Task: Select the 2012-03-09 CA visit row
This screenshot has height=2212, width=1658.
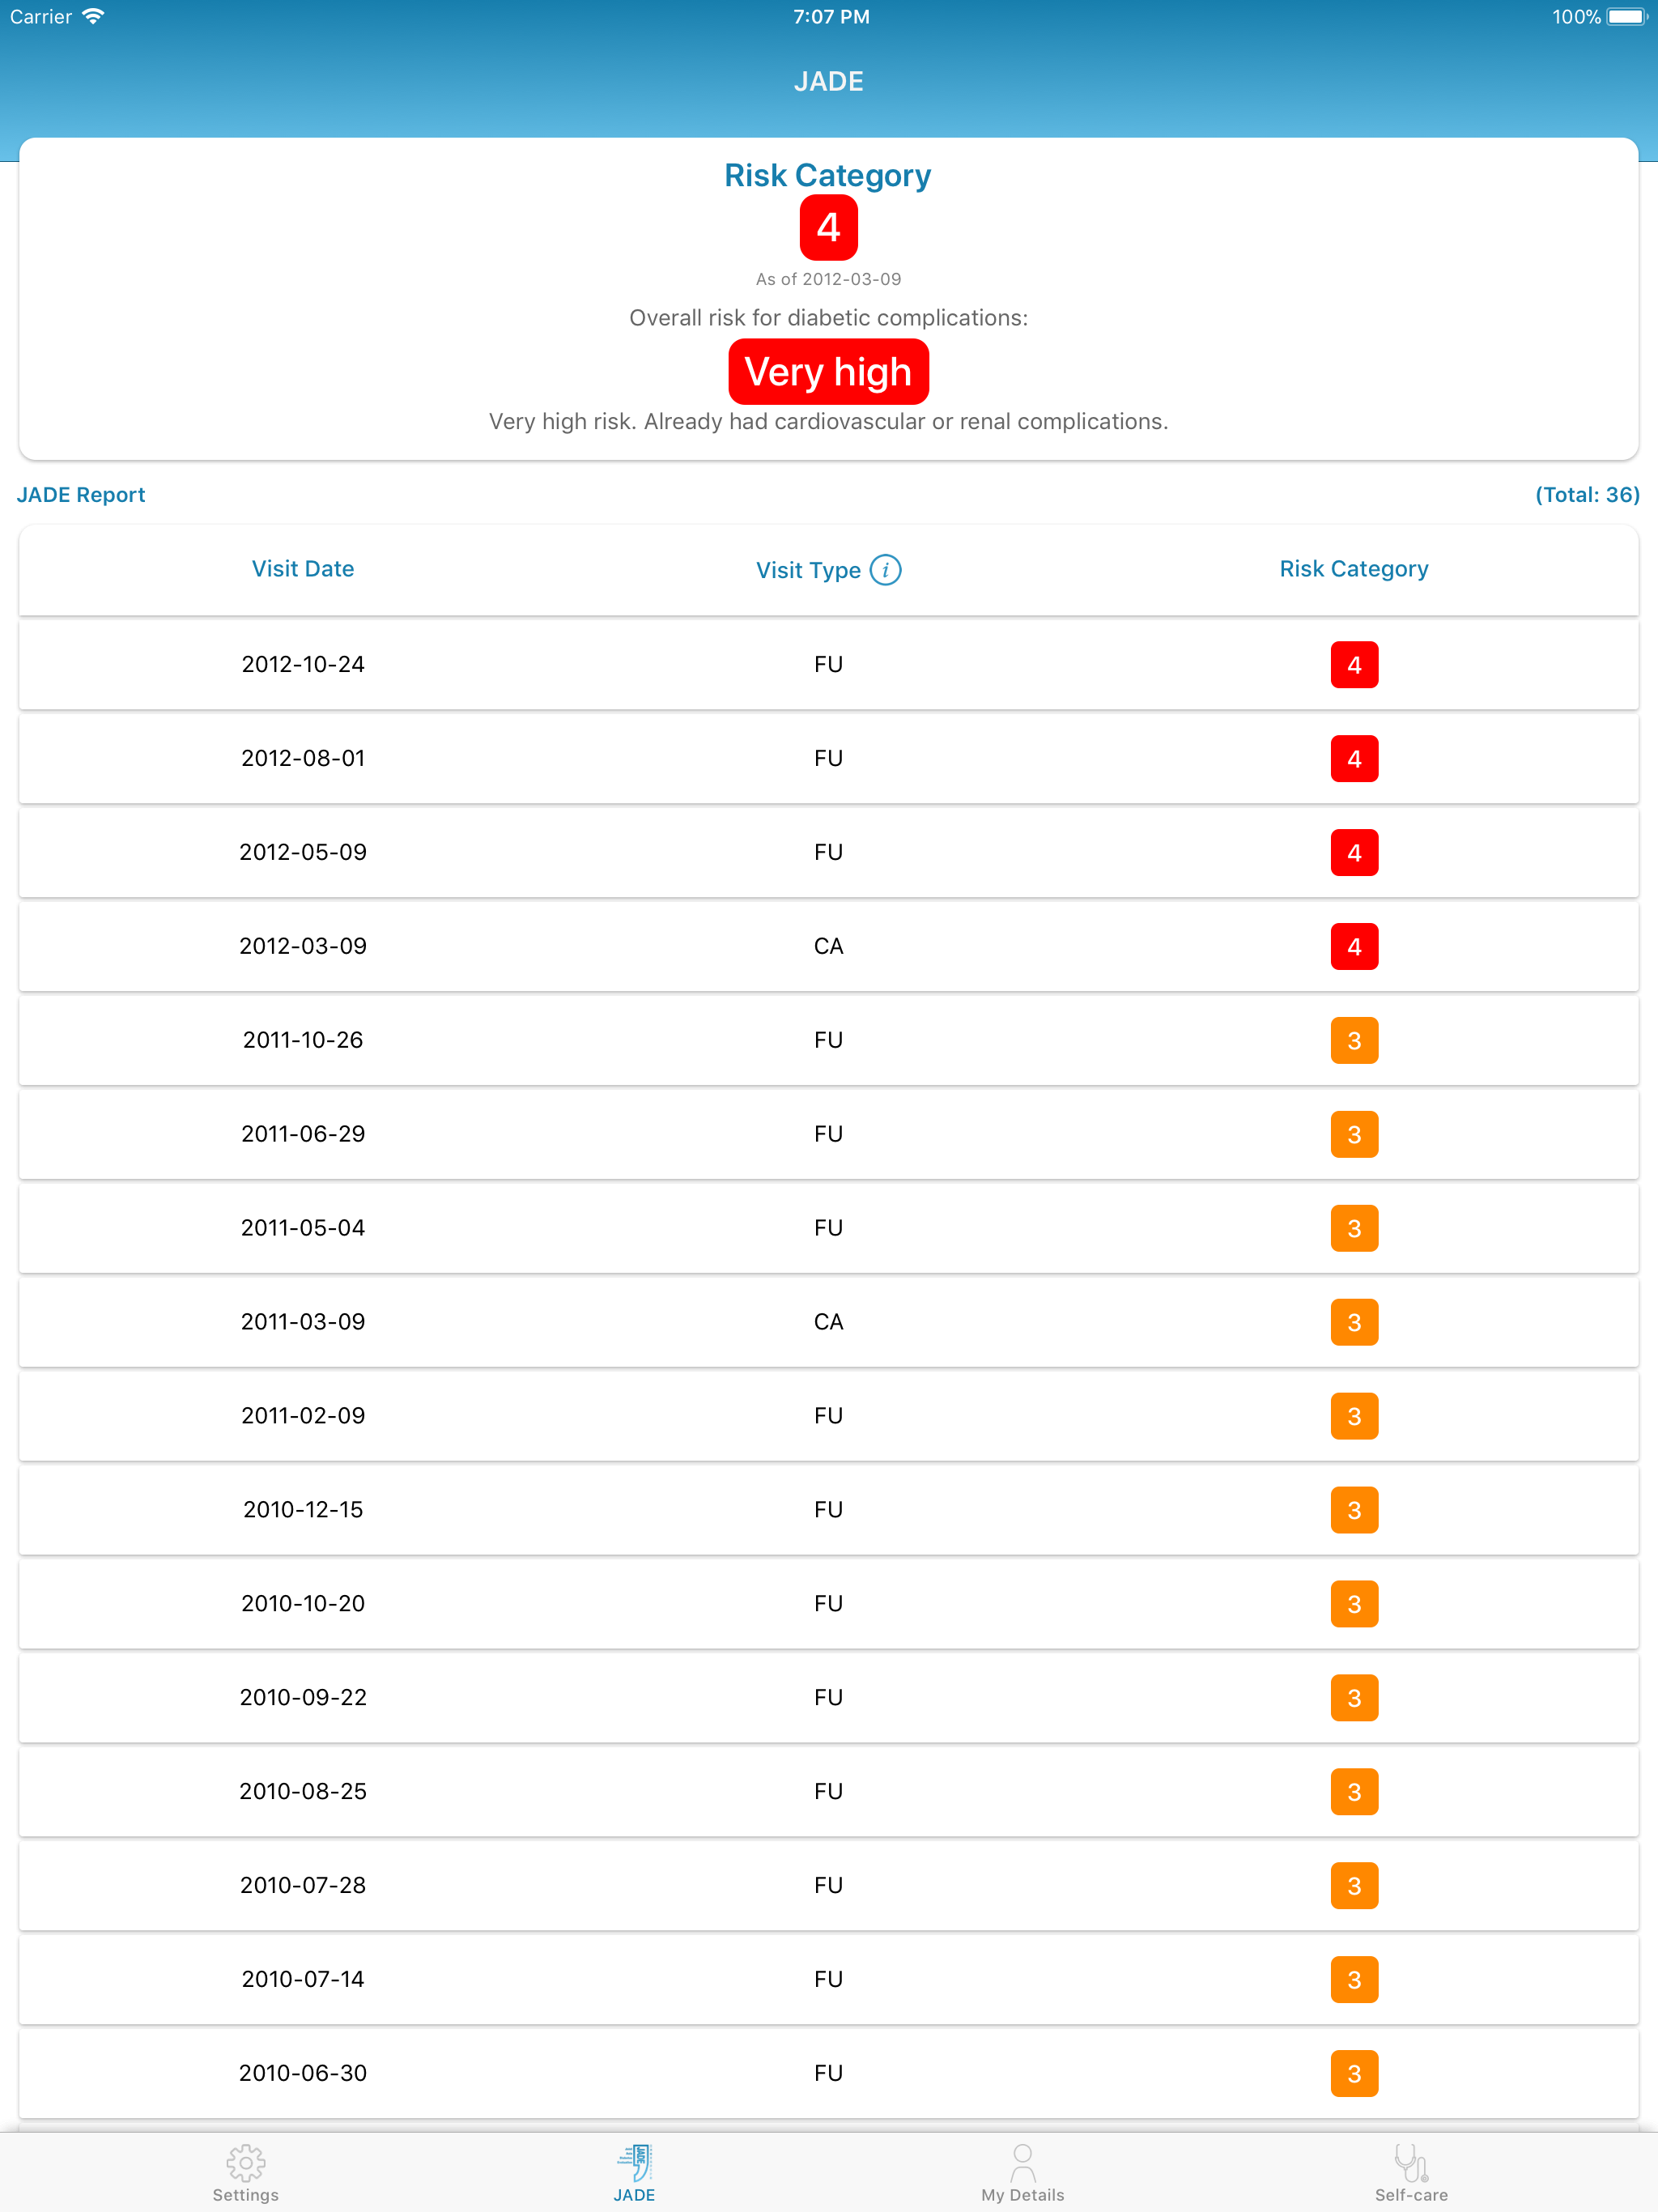Action: 828,946
